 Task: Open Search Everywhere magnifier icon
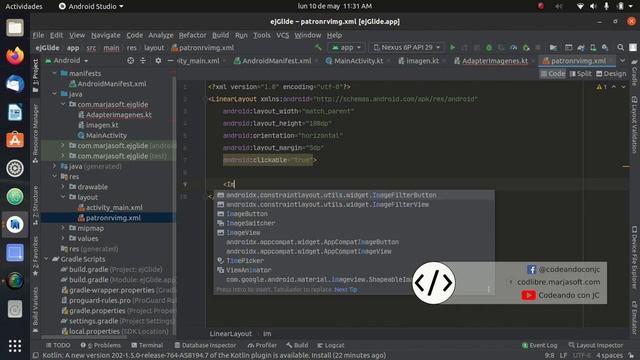(x=620, y=48)
